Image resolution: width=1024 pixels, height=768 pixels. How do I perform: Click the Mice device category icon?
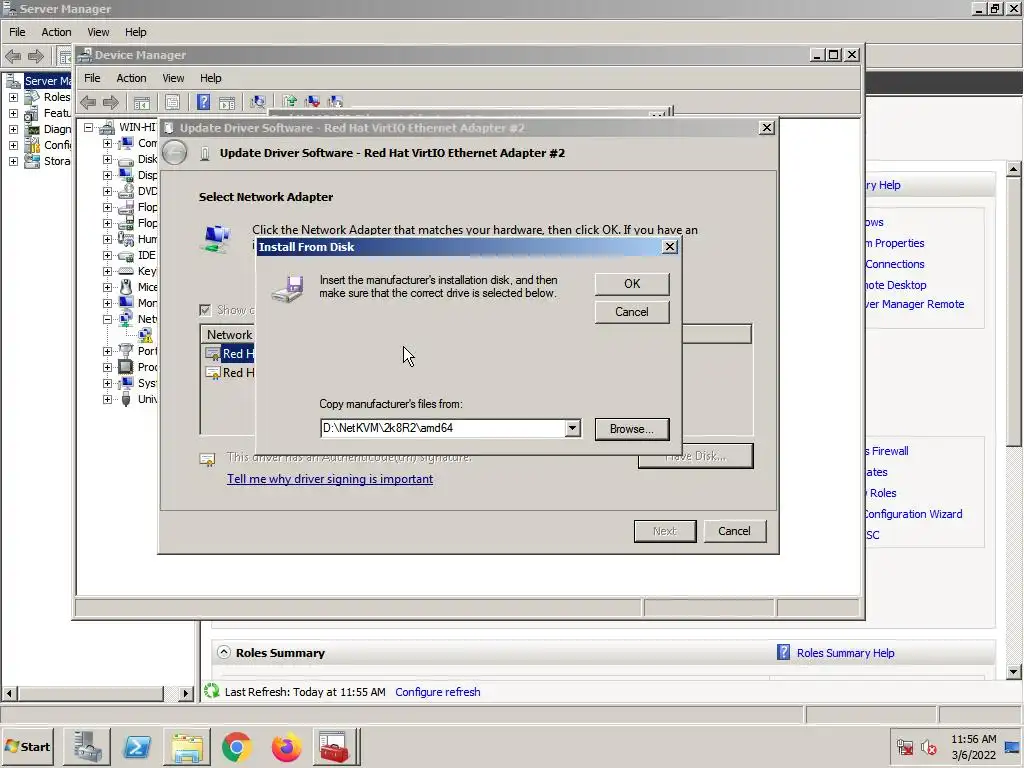(126, 287)
